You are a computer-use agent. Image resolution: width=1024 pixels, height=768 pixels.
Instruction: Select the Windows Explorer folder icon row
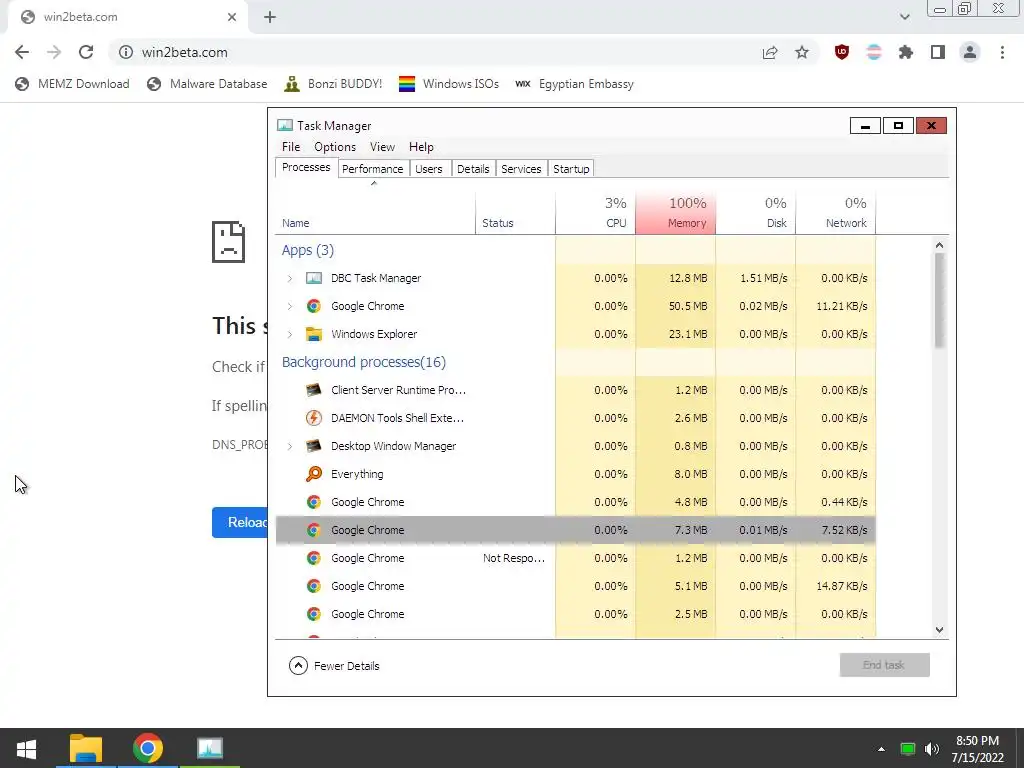coord(314,334)
